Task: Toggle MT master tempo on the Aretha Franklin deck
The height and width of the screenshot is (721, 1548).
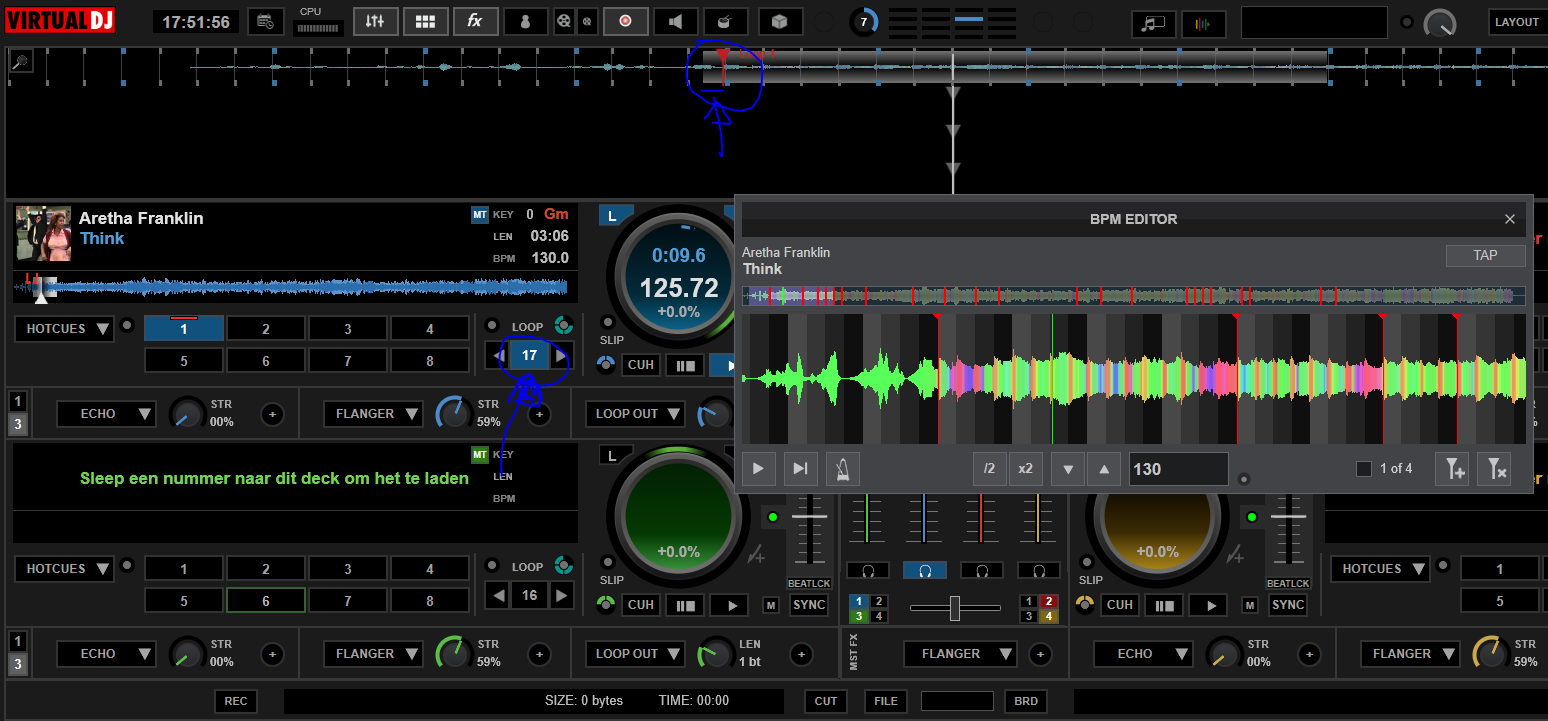Action: (480, 215)
